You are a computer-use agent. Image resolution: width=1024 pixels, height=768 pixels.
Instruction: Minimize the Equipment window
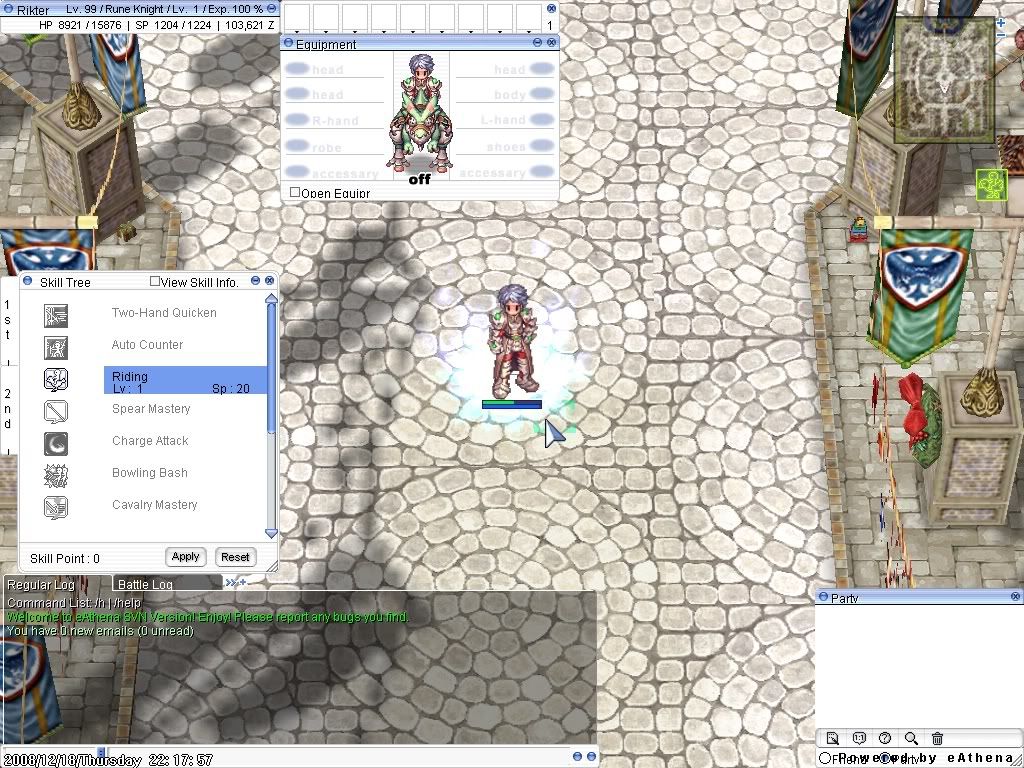(x=537, y=42)
